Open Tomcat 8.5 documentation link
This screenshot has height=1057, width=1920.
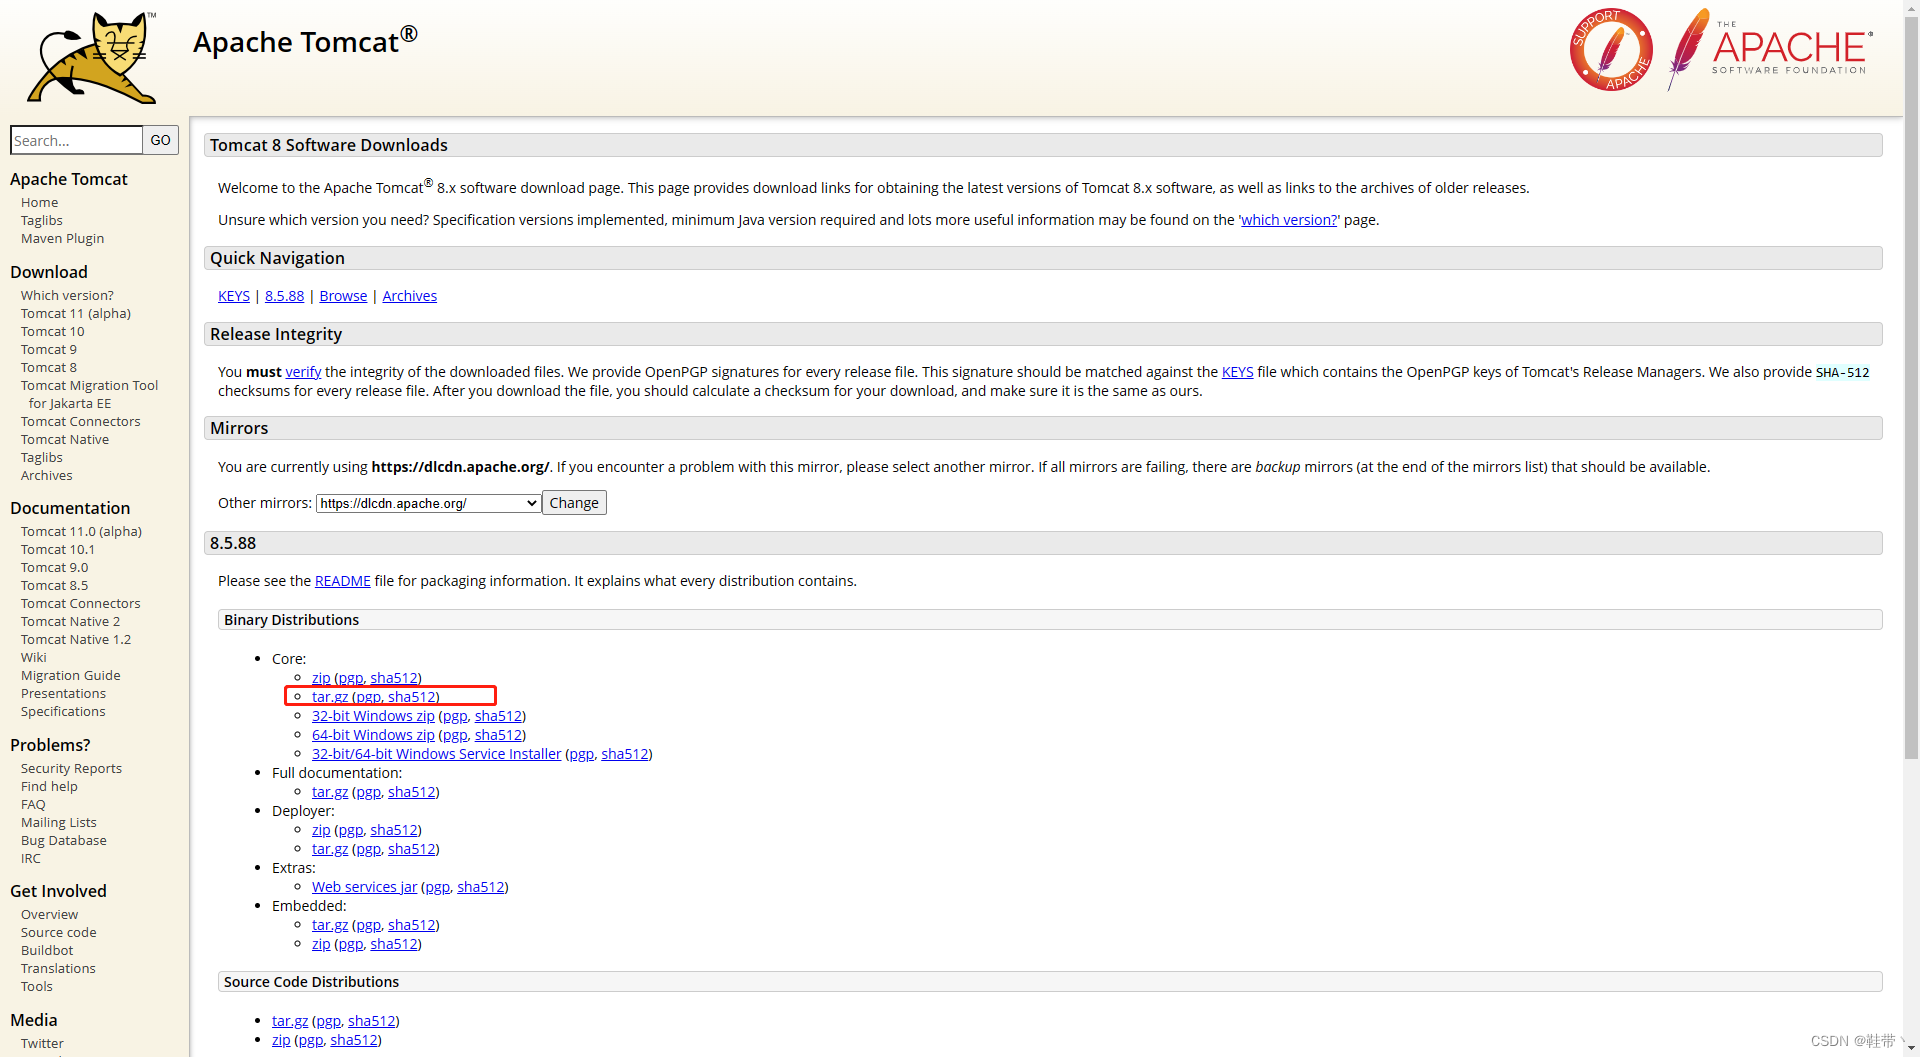point(54,585)
